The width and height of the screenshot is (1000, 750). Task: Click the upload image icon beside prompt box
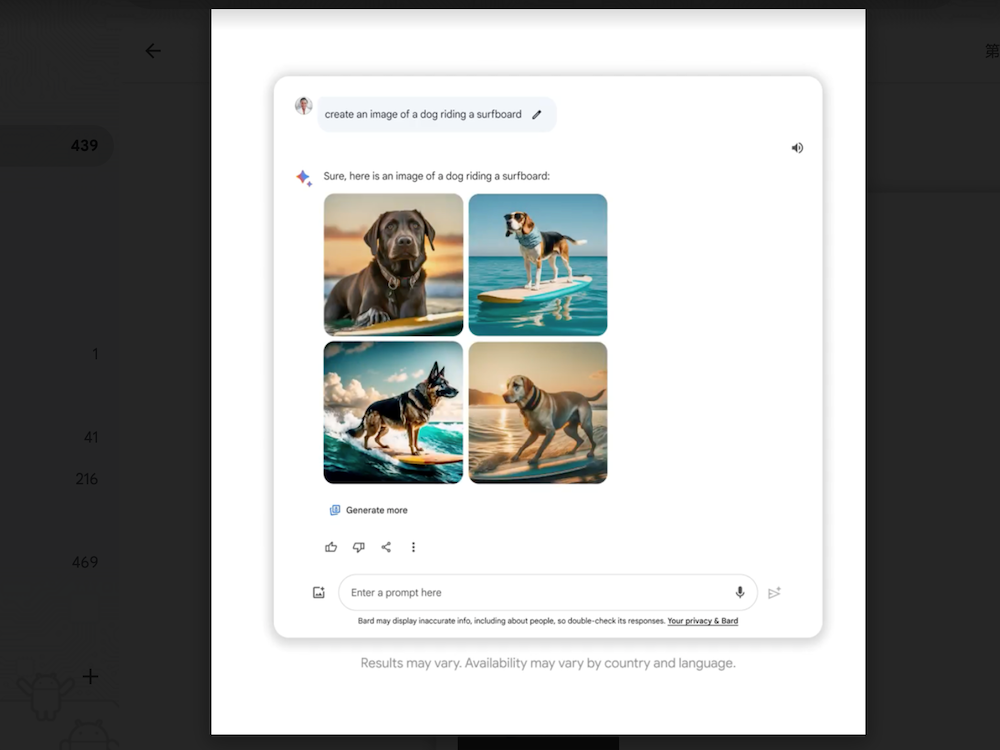pos(319,593)
